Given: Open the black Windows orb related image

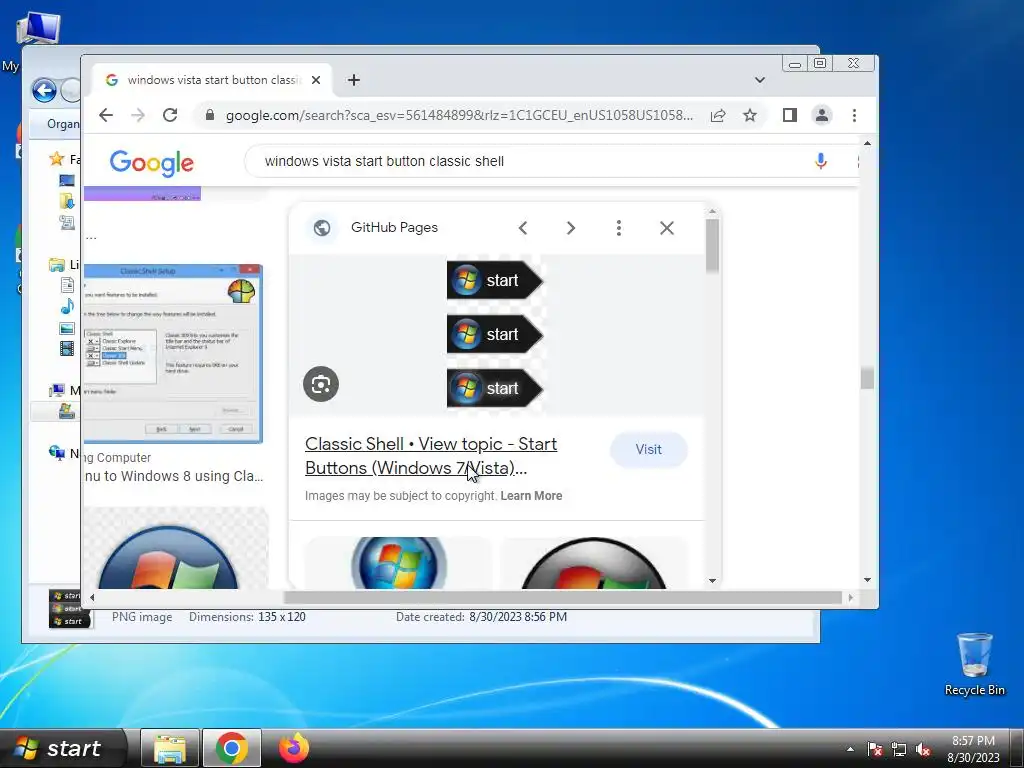Looking at the screenshot, I should coord(594,563).
